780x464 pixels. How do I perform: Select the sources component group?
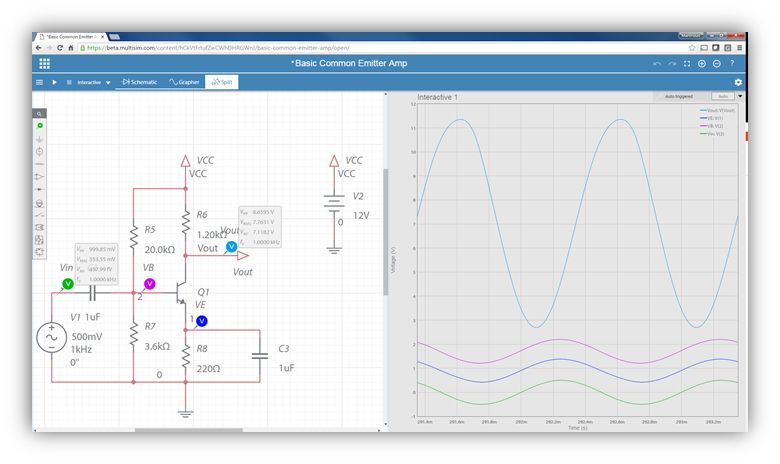[39, 151]
